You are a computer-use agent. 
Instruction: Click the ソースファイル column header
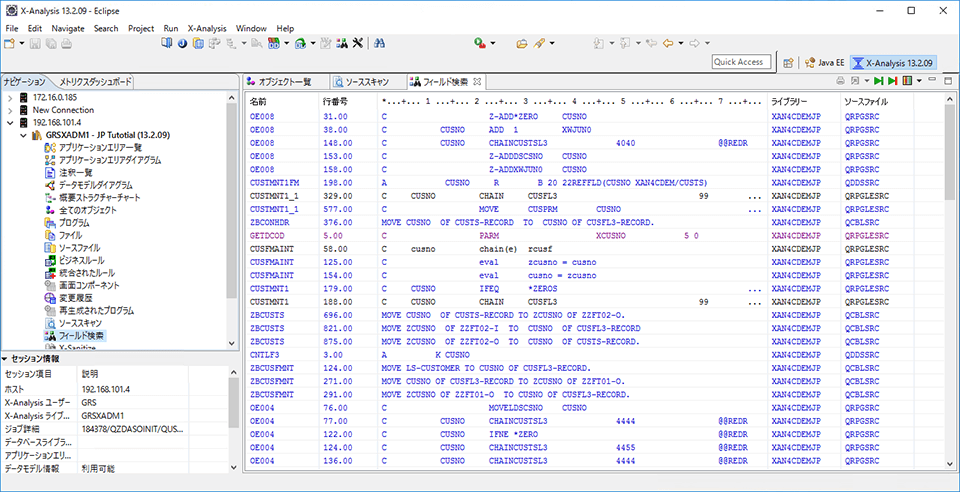click(x=877, y=102)
